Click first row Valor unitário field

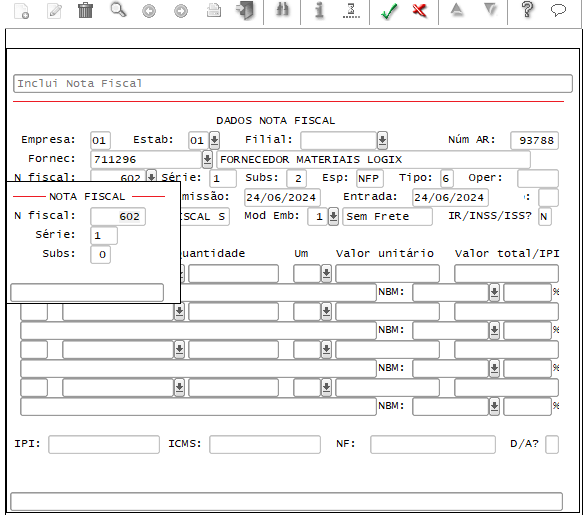tap(387, 274)
